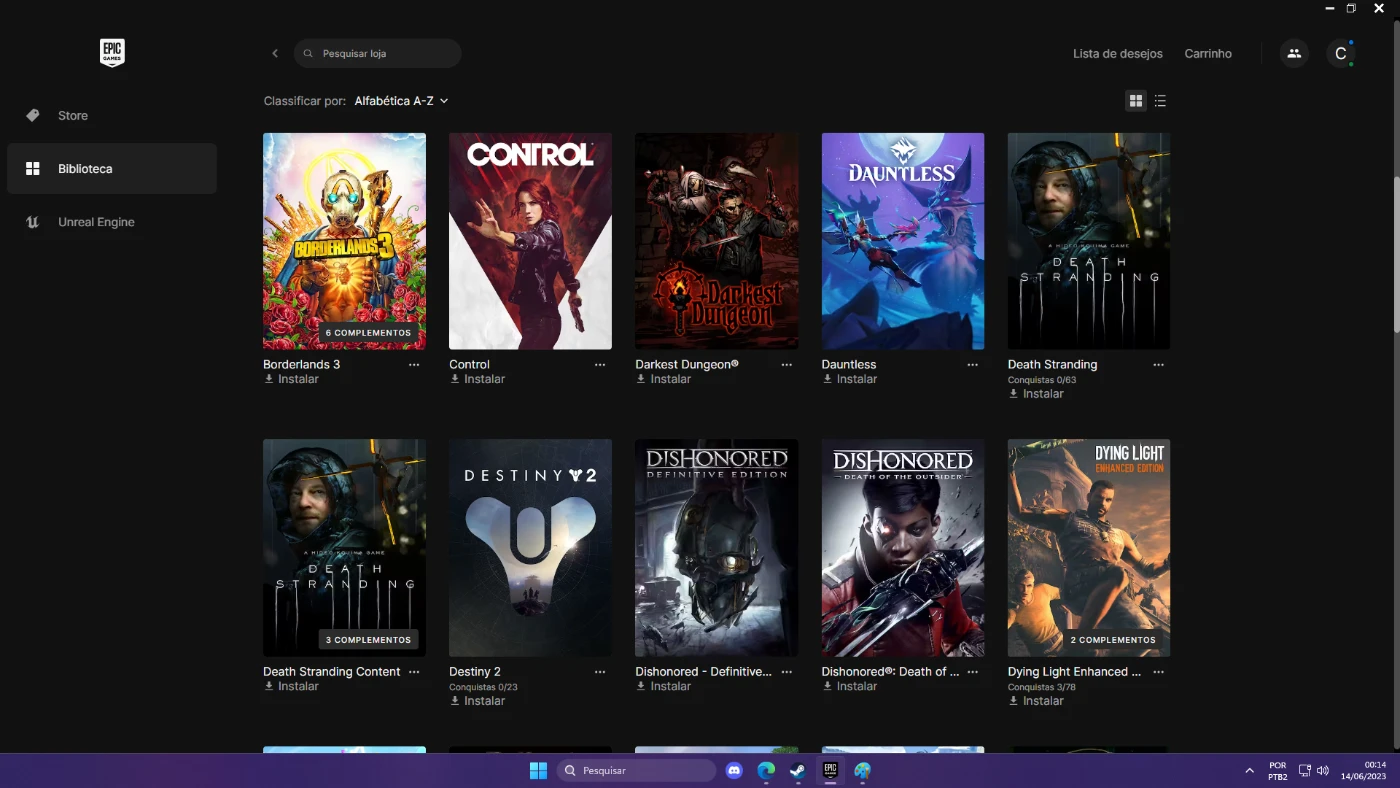Open the Store section in sidebar
Image resolution: width=1400 pixels, height=788 pixels.
click(112, 116)
